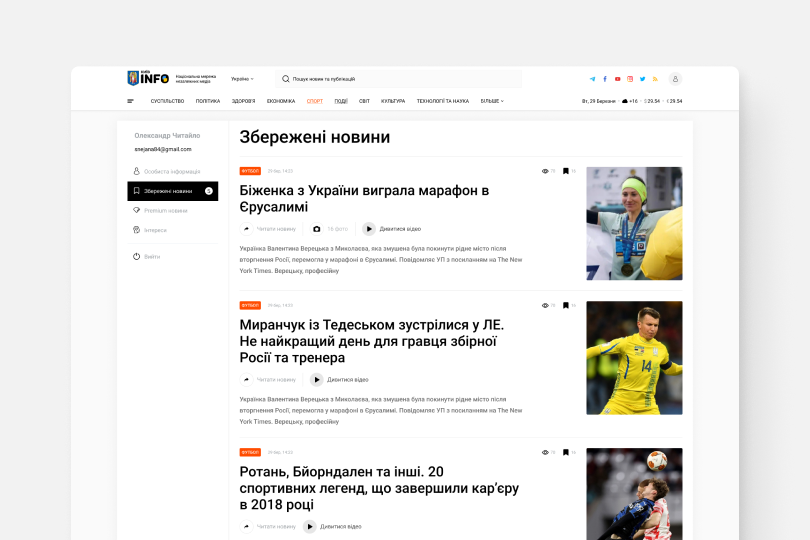Open the hamburger menu icon
Screen dimensions: 810x540
click(130, 101)
